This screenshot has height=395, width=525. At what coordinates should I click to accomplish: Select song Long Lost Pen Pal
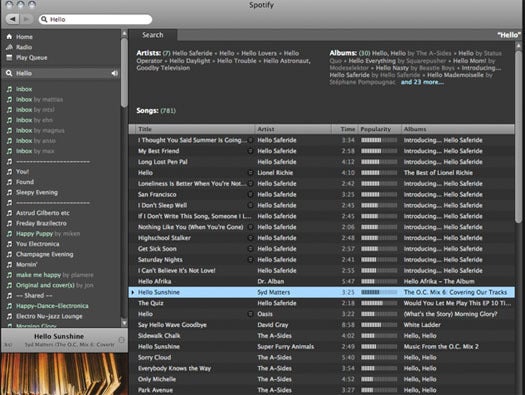tap(163, 162)
